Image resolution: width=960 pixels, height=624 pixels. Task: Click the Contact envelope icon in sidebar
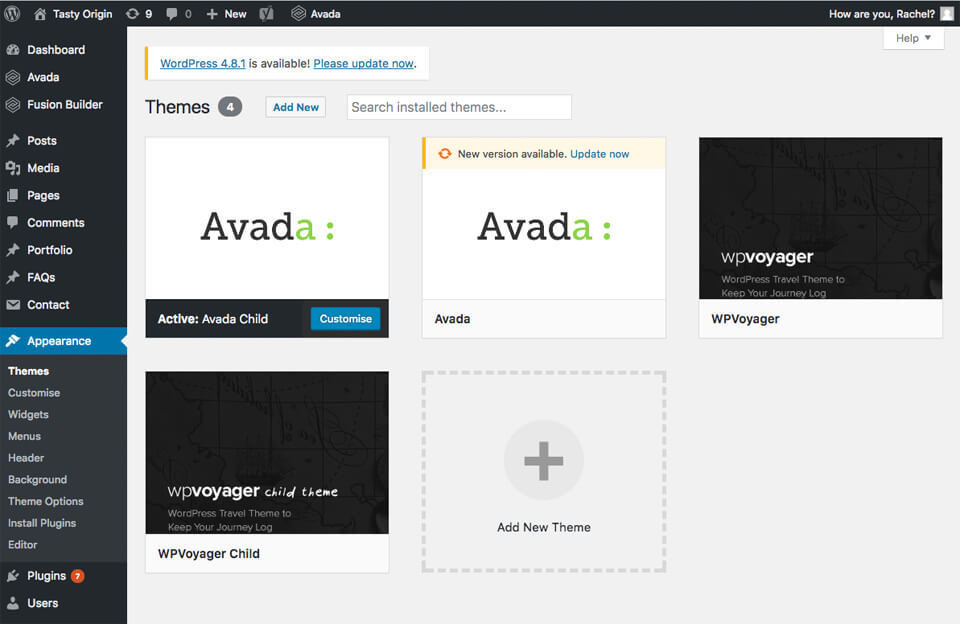coord(13,304)
